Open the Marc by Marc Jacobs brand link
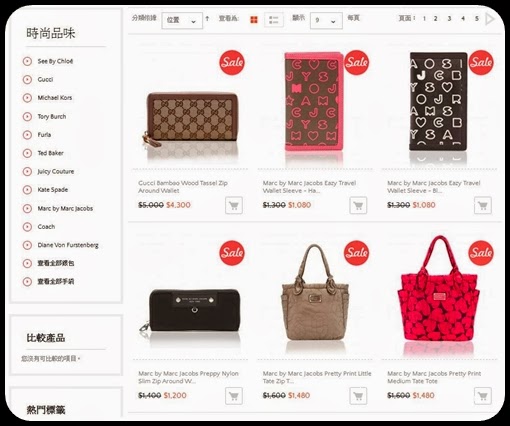510x426 pixels. [x=65, y=209]
